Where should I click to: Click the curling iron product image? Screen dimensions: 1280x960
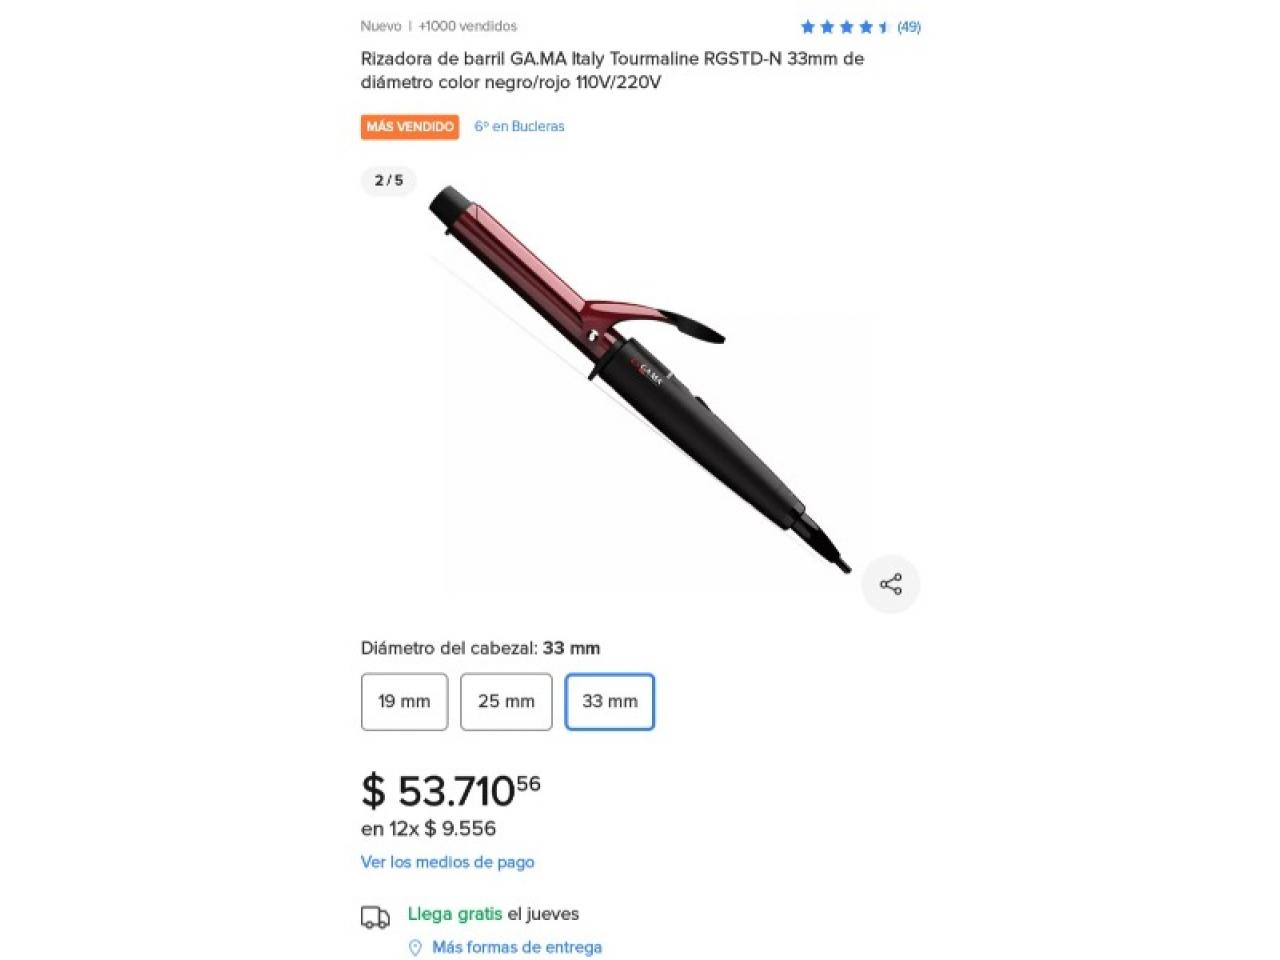click(640, 380)
